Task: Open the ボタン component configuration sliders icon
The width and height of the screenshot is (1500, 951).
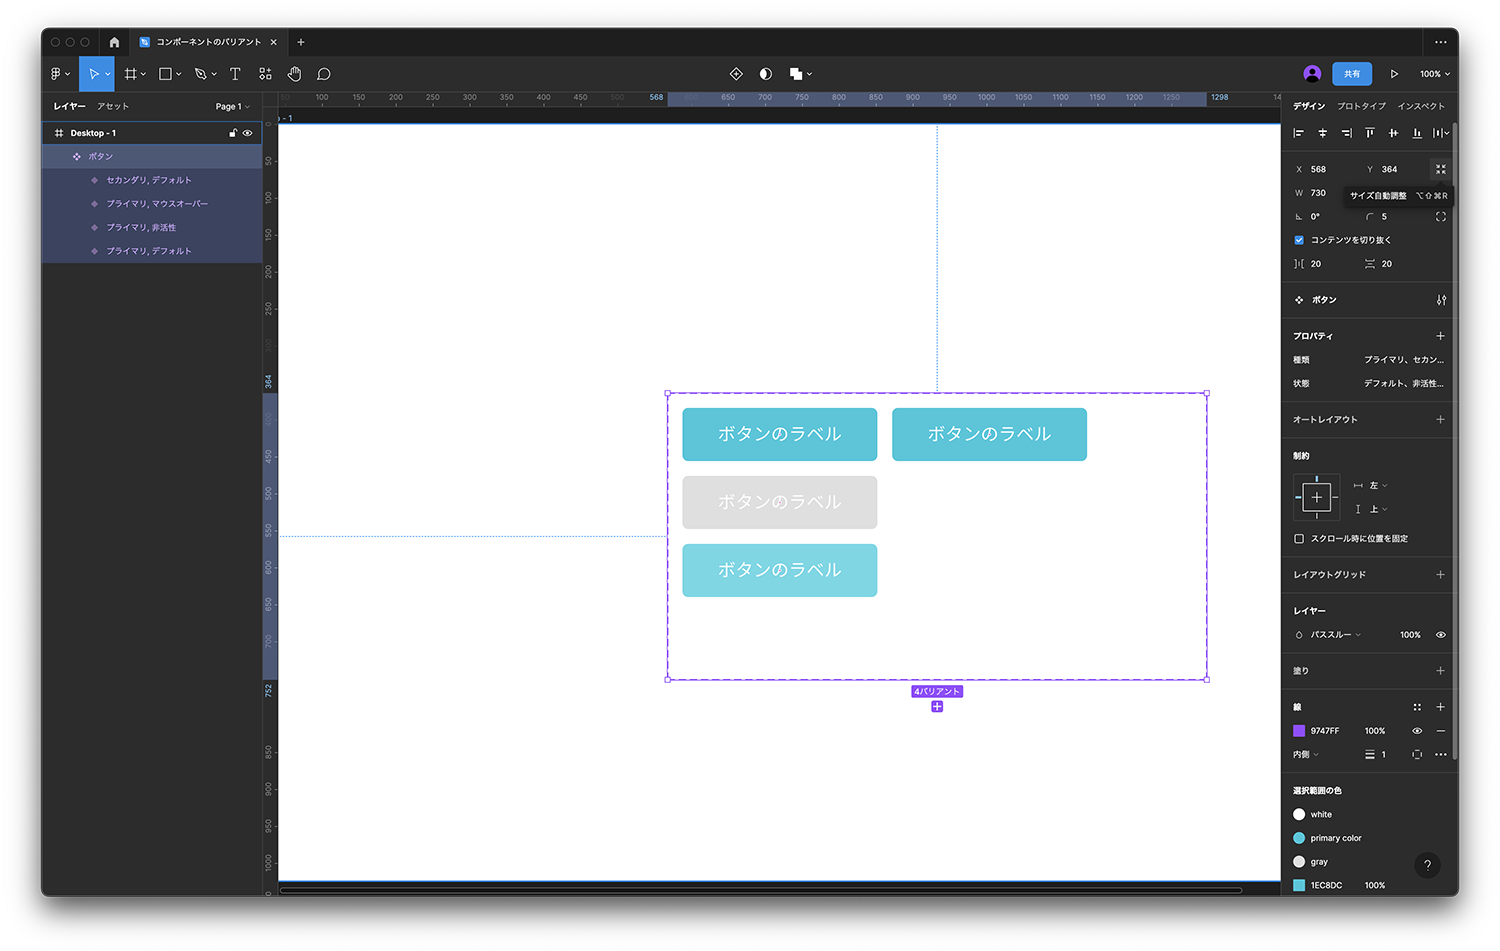Action: pyautogui.click(x=1441, y=300)
